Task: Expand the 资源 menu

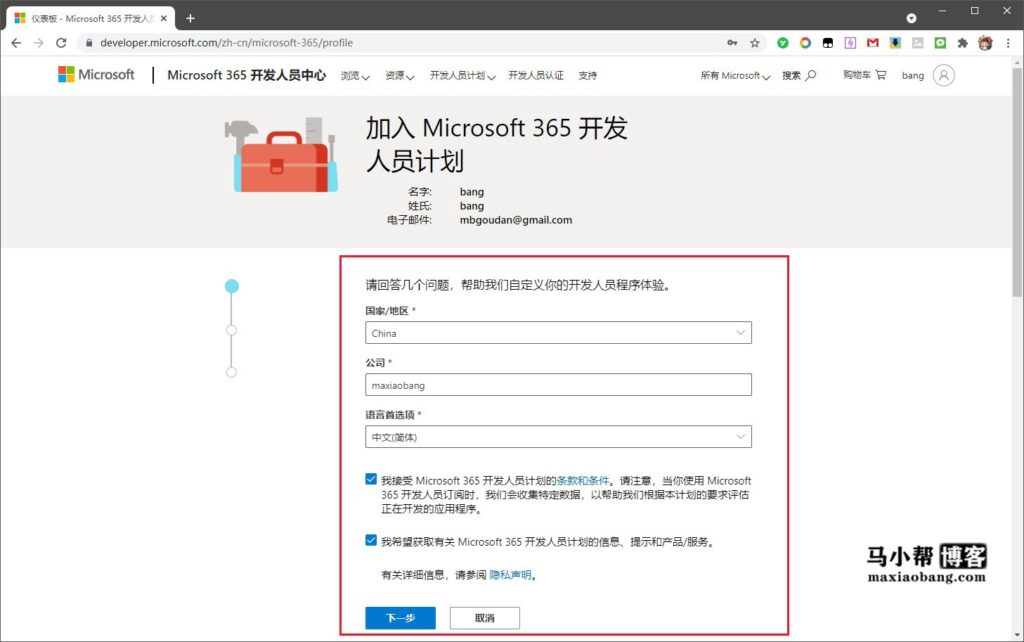Action: 400,75
